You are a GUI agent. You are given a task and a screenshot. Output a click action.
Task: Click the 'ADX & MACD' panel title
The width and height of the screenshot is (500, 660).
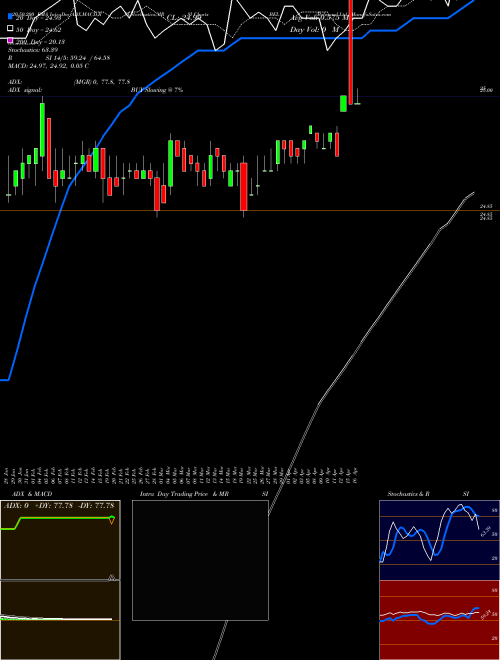(x=32, y=494)
